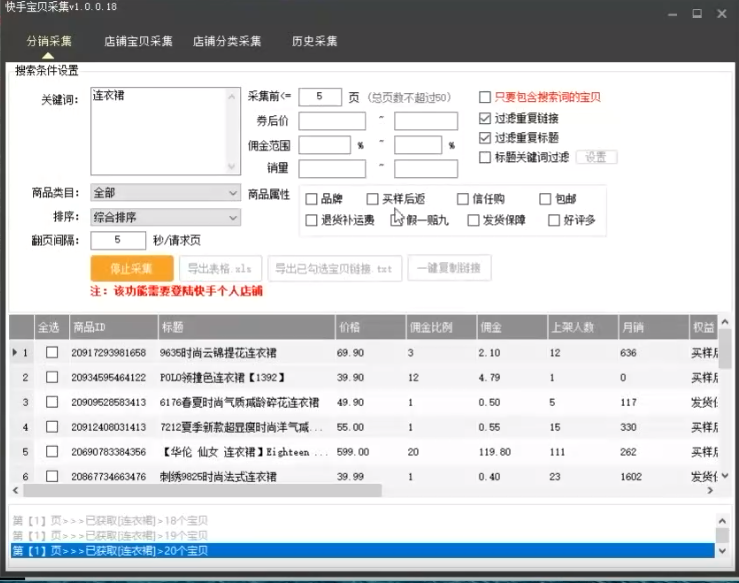The image size is (739, 583).
Task: Switch to the 店铺宝贝采集 tab
Action: click(138, 41)
